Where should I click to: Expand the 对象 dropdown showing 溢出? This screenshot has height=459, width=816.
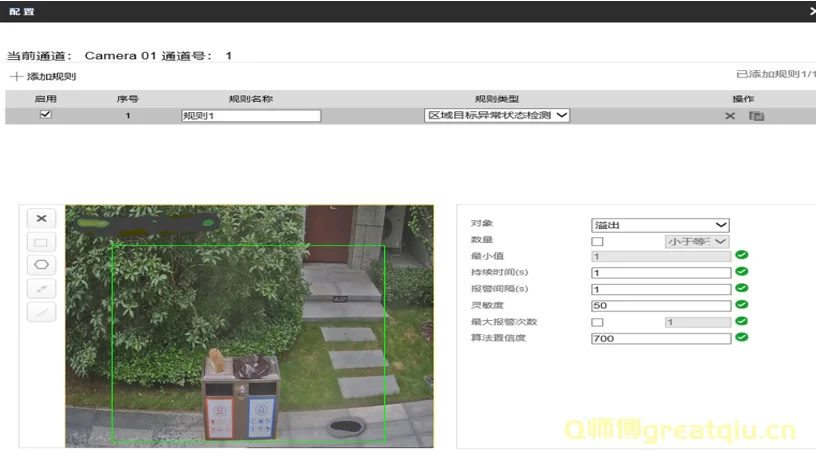coord(660,225)
